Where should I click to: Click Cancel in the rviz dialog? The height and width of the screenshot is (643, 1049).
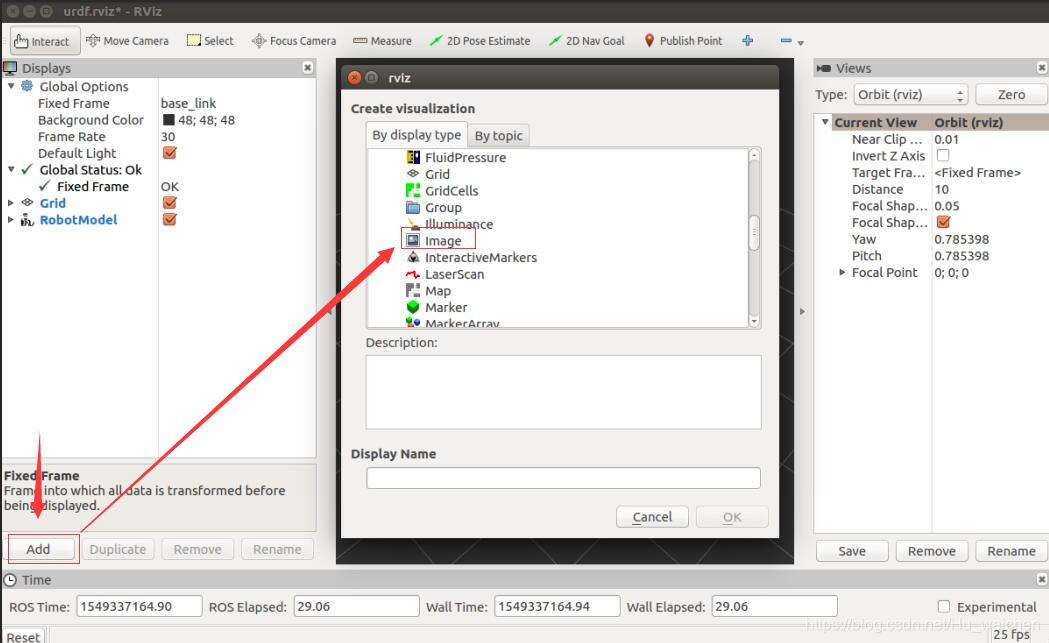[x=652, y=517]
